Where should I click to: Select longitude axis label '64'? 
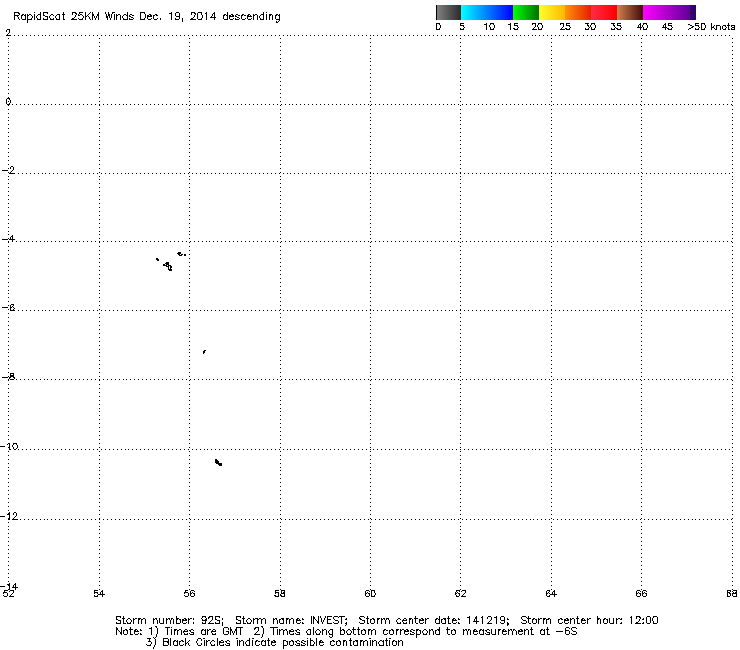click(551, 593)
